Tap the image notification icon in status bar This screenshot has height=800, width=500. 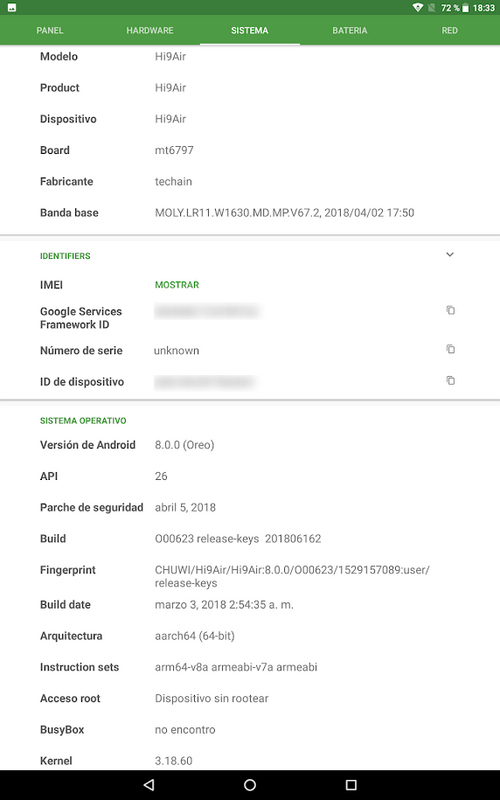click(12, 8)
